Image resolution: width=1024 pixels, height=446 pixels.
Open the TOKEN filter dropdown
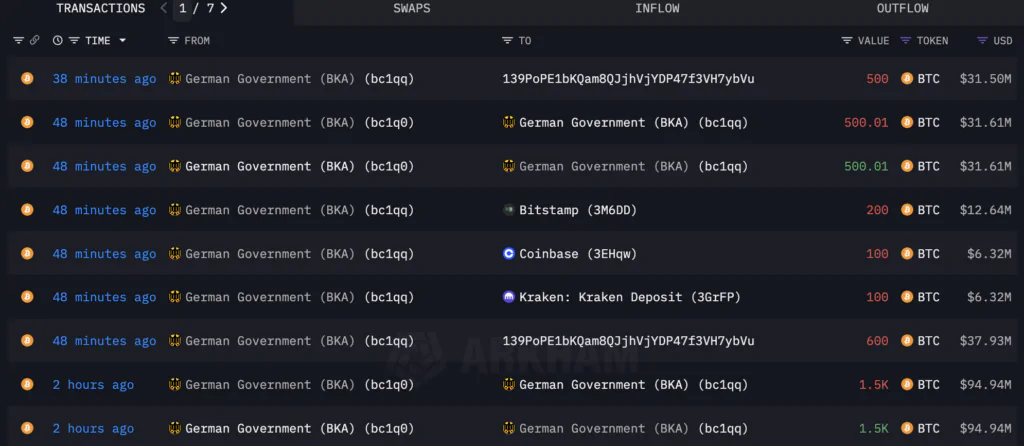coord(906,41)
